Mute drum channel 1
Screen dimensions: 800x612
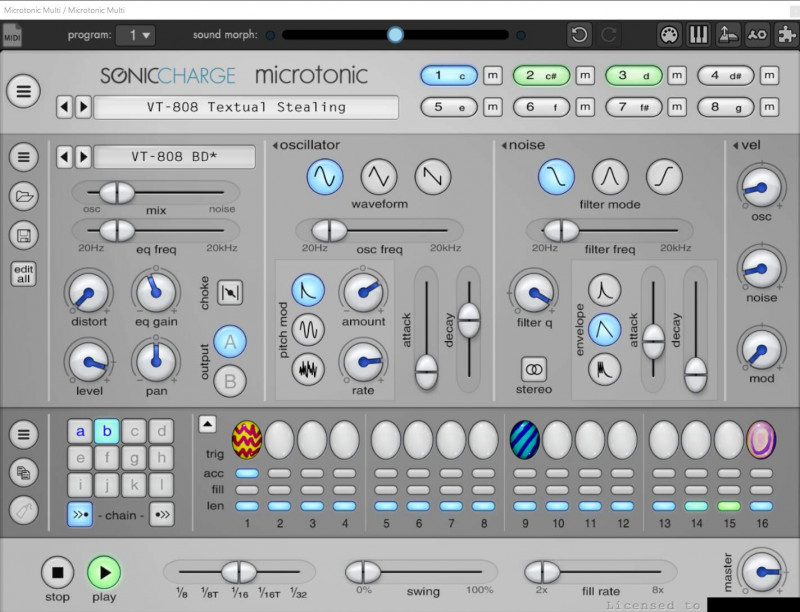[493, 76]
